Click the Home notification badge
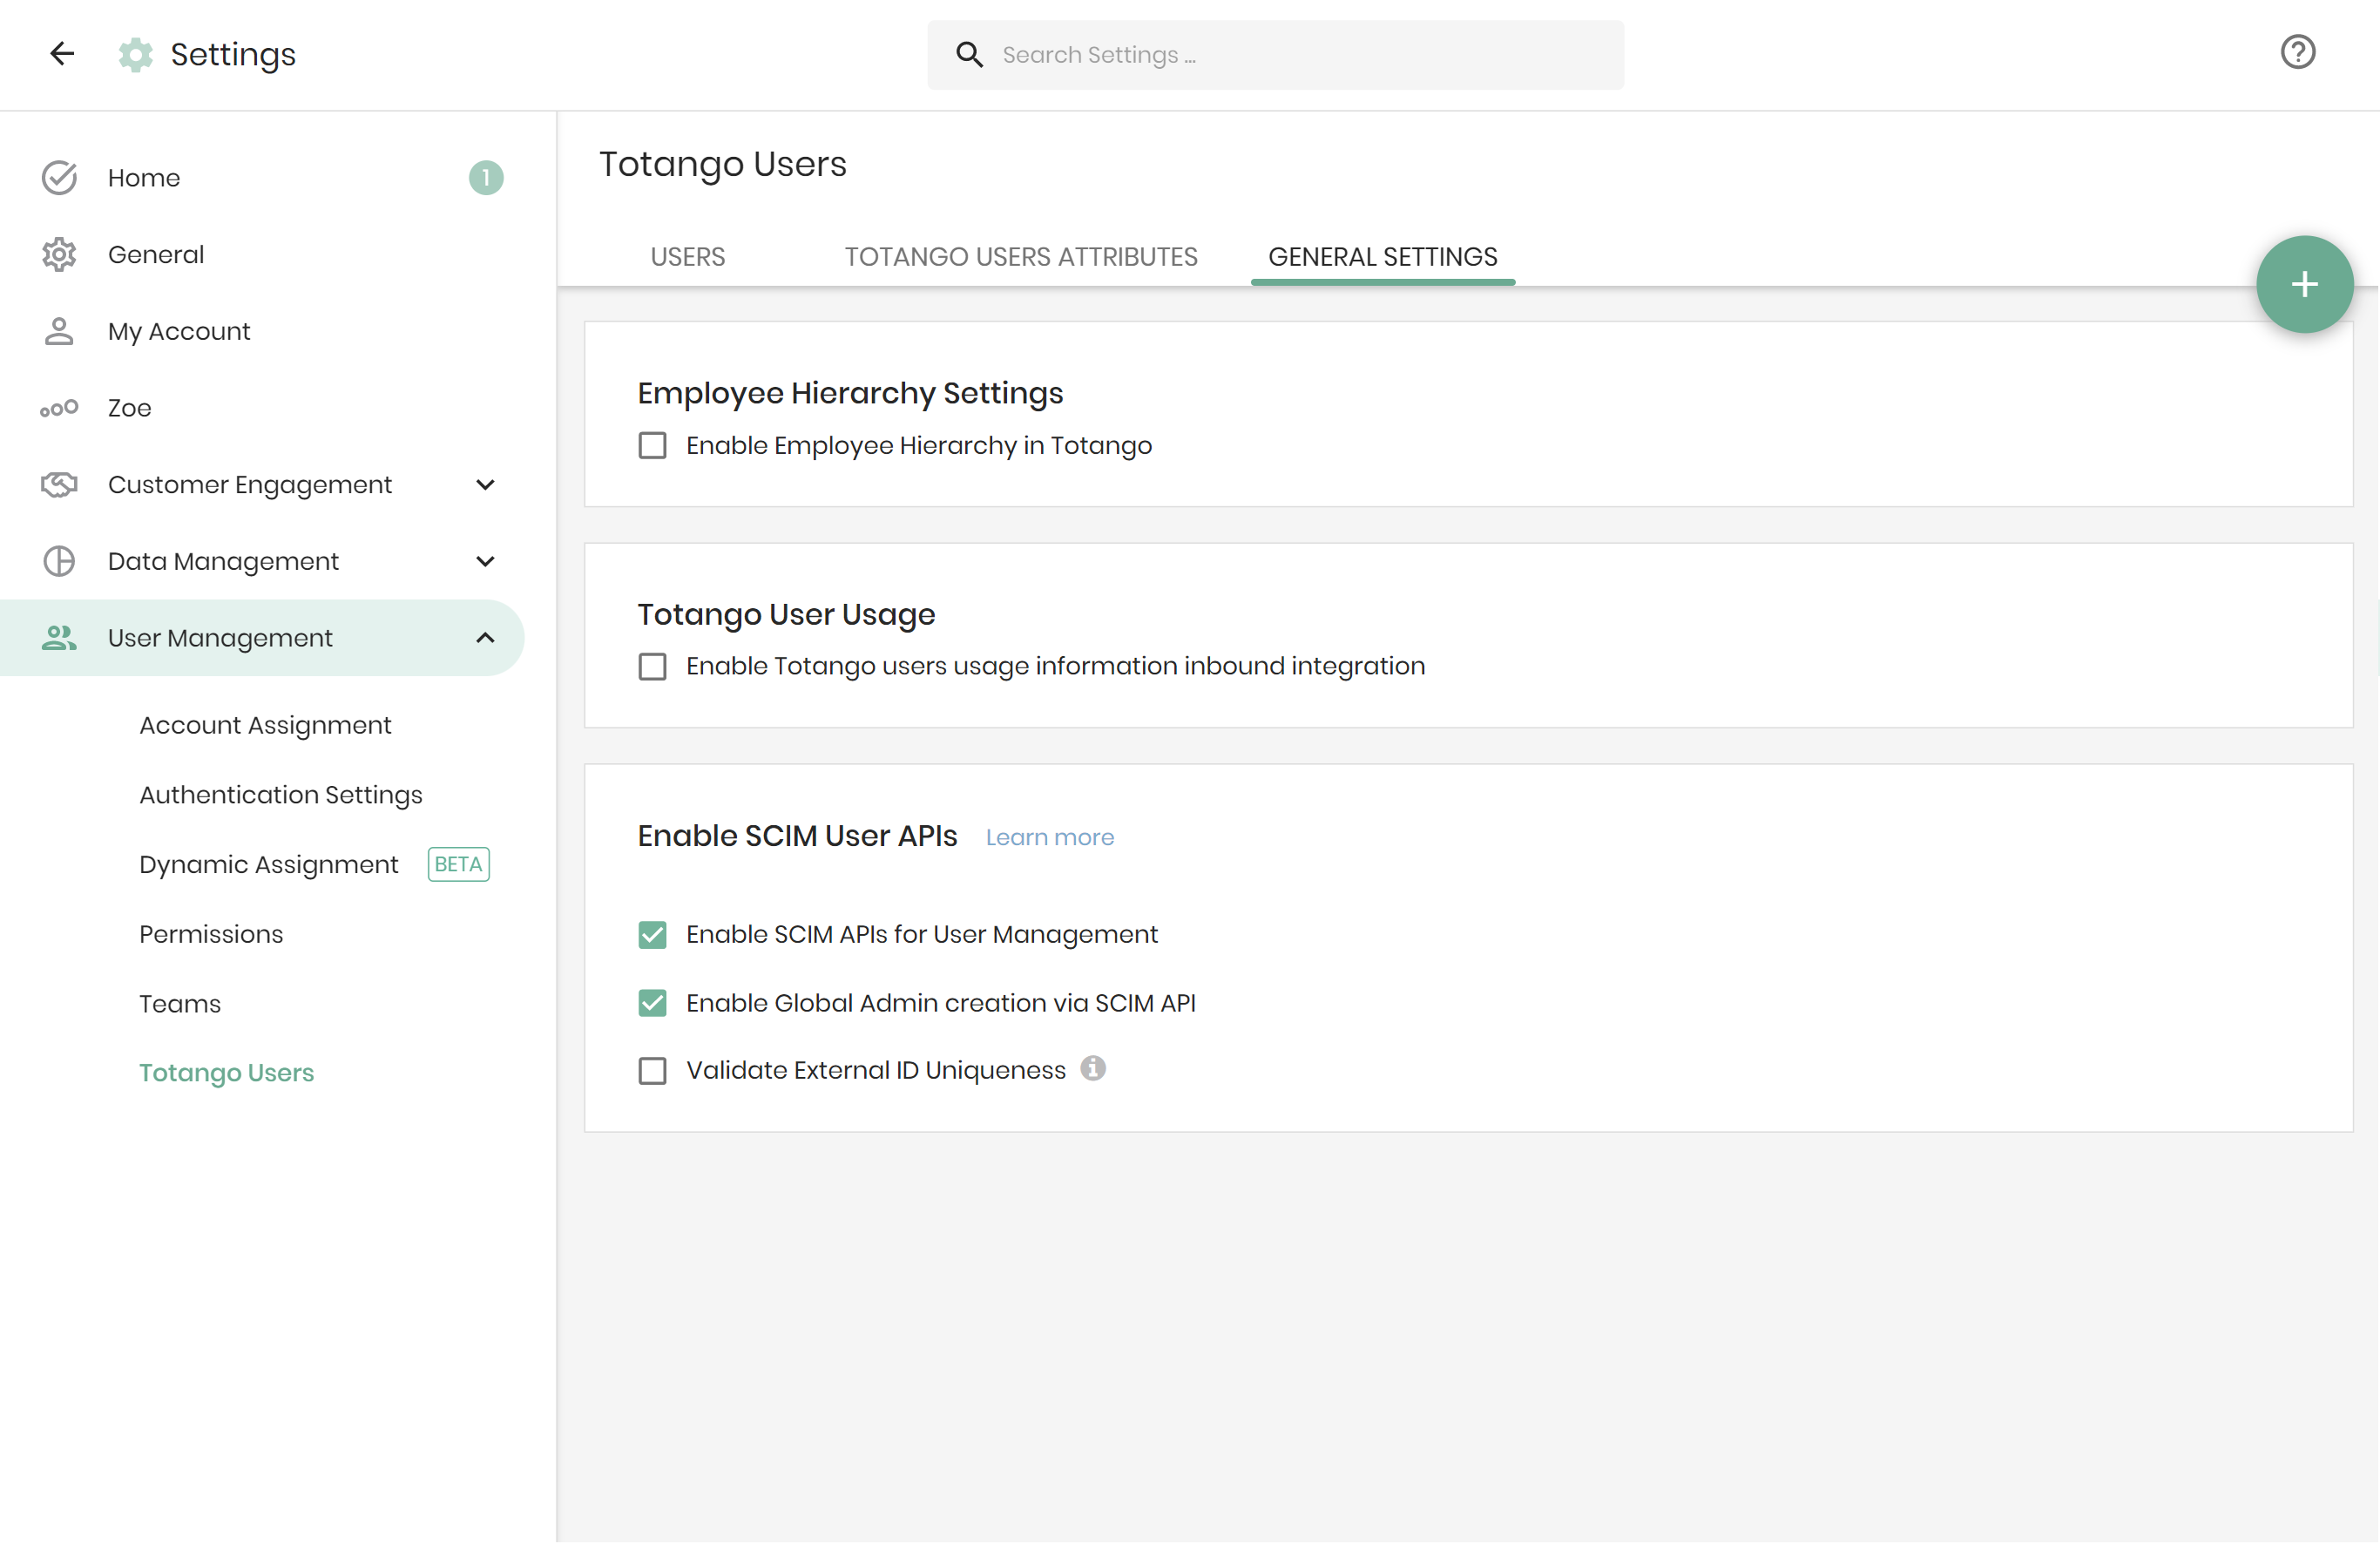Image resolution: width=2380 pixels, height=1544 pixels. click(x=486, y=178)
